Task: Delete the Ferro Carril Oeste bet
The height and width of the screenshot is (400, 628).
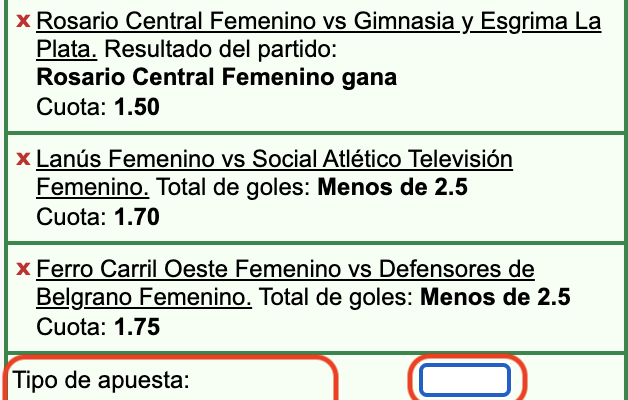Action: [24, 269]
